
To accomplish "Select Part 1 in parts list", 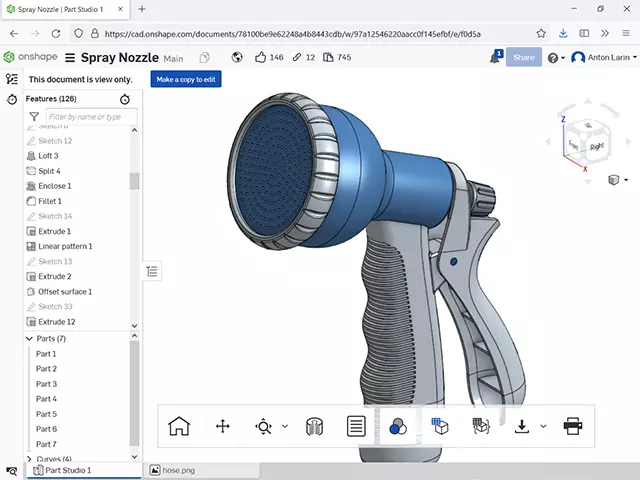I will point(46,354).
